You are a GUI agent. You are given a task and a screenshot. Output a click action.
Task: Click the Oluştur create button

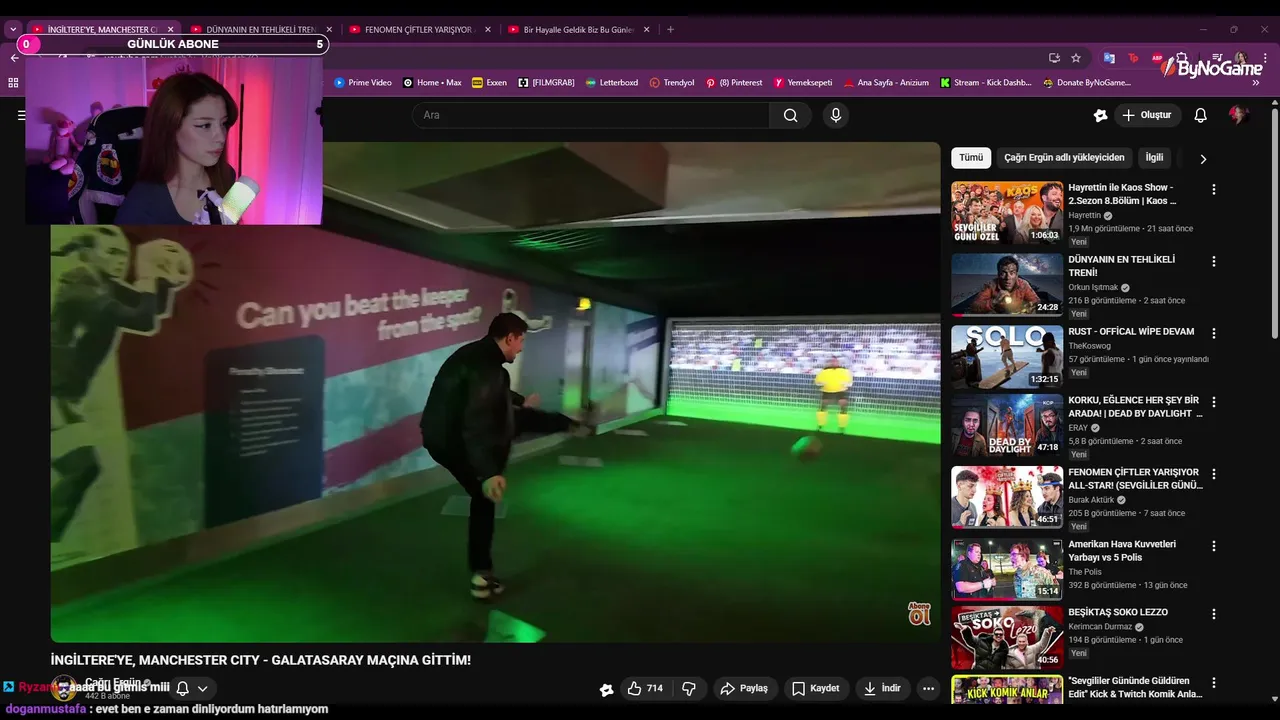tap(1147, 115)
